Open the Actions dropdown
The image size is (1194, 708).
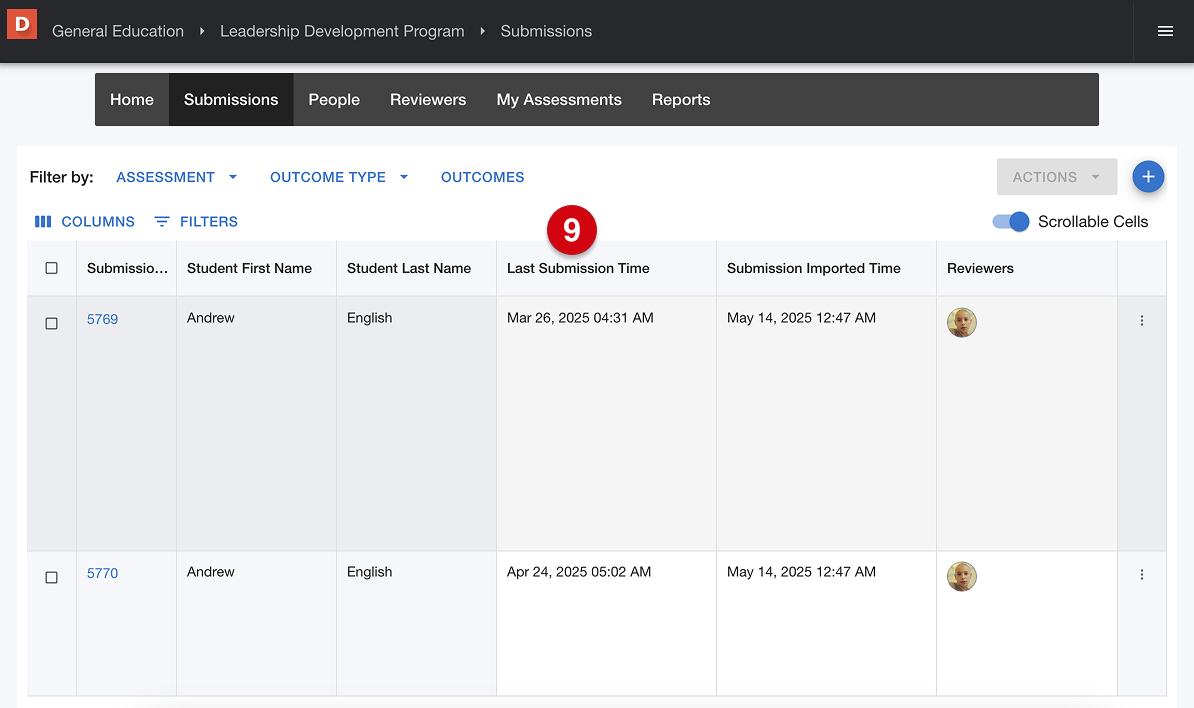[x=1056, y=177]
